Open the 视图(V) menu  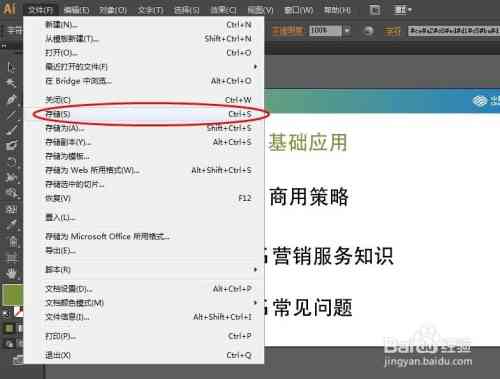tap(260, 10)
